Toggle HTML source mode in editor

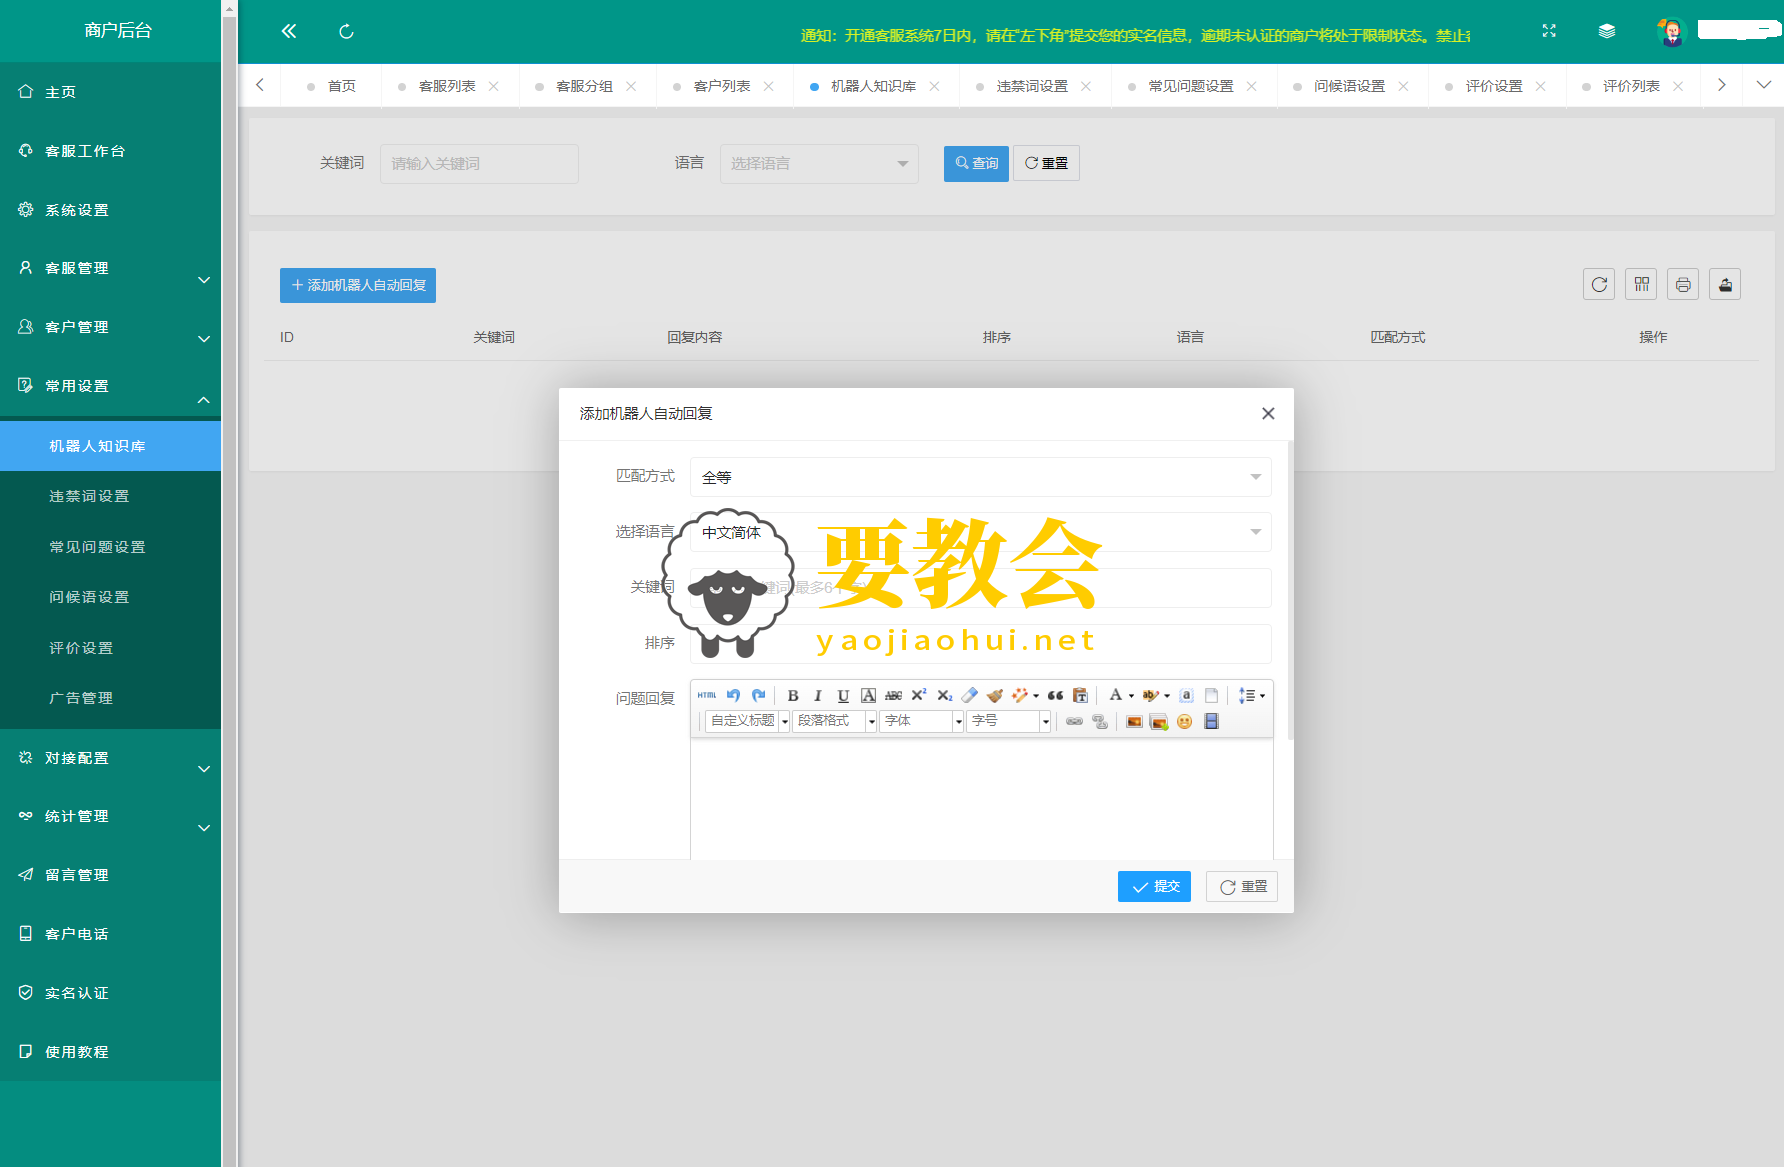tap(707, 695)
